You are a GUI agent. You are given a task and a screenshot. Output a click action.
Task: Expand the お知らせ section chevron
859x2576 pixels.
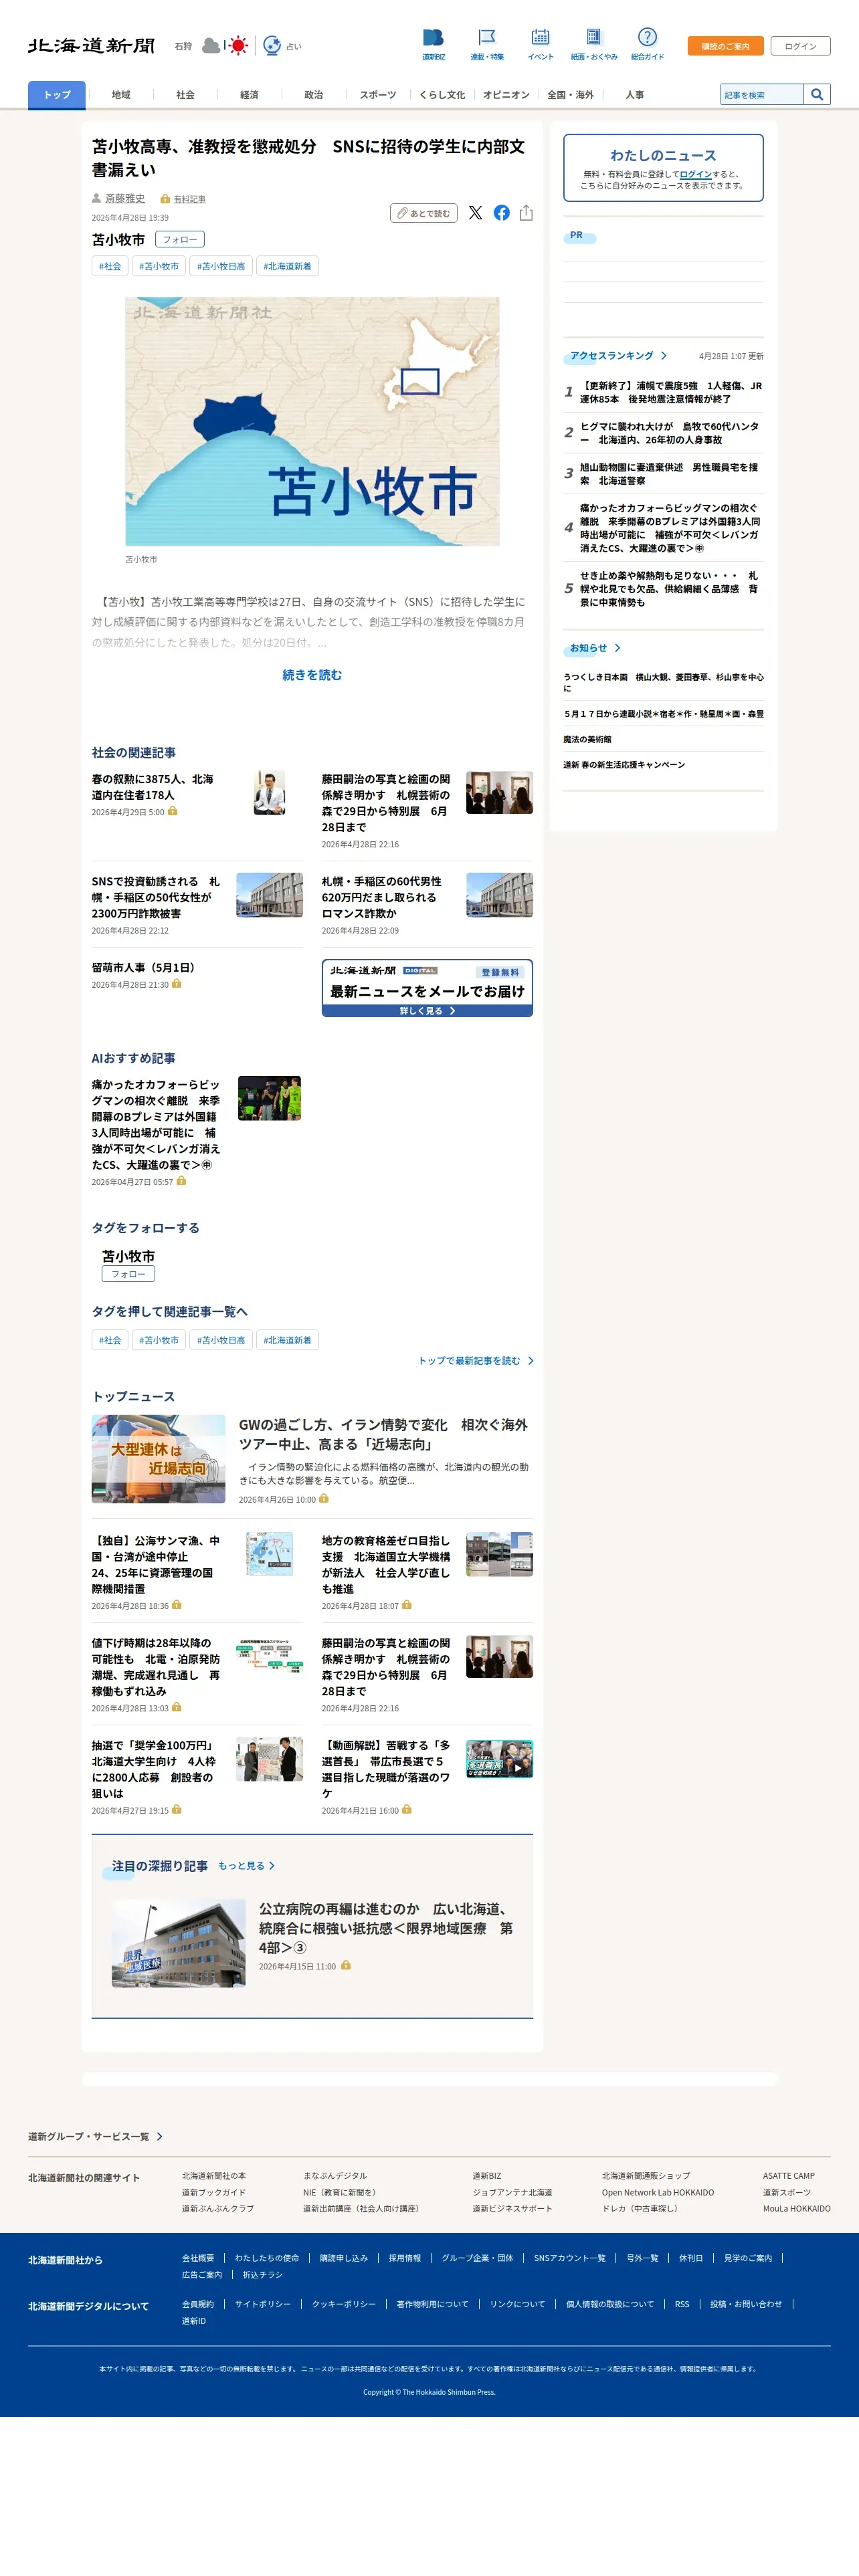pos(618,648)
